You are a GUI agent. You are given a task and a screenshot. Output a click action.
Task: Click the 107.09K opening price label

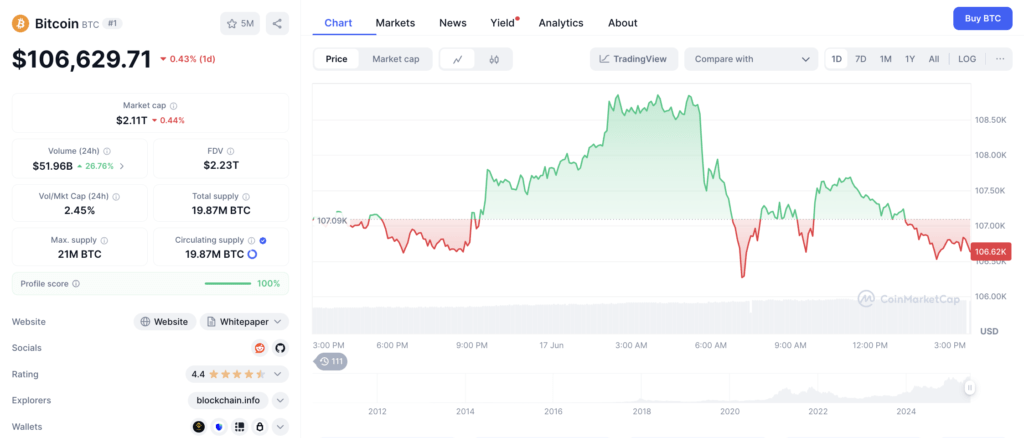click(331, 221)
